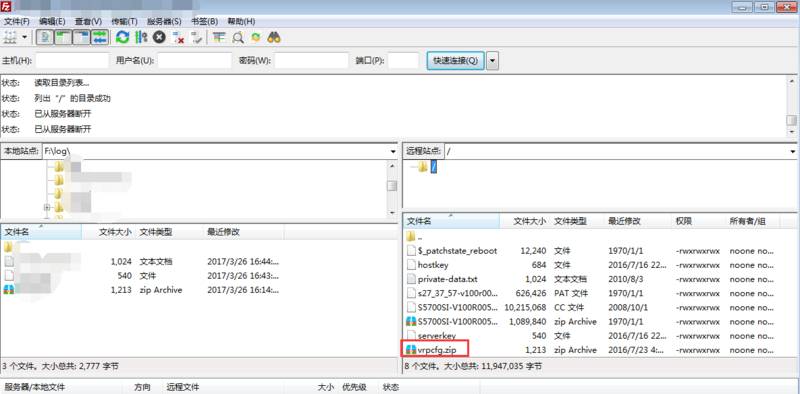Open the 文件(F) menu

pos(17,21)
